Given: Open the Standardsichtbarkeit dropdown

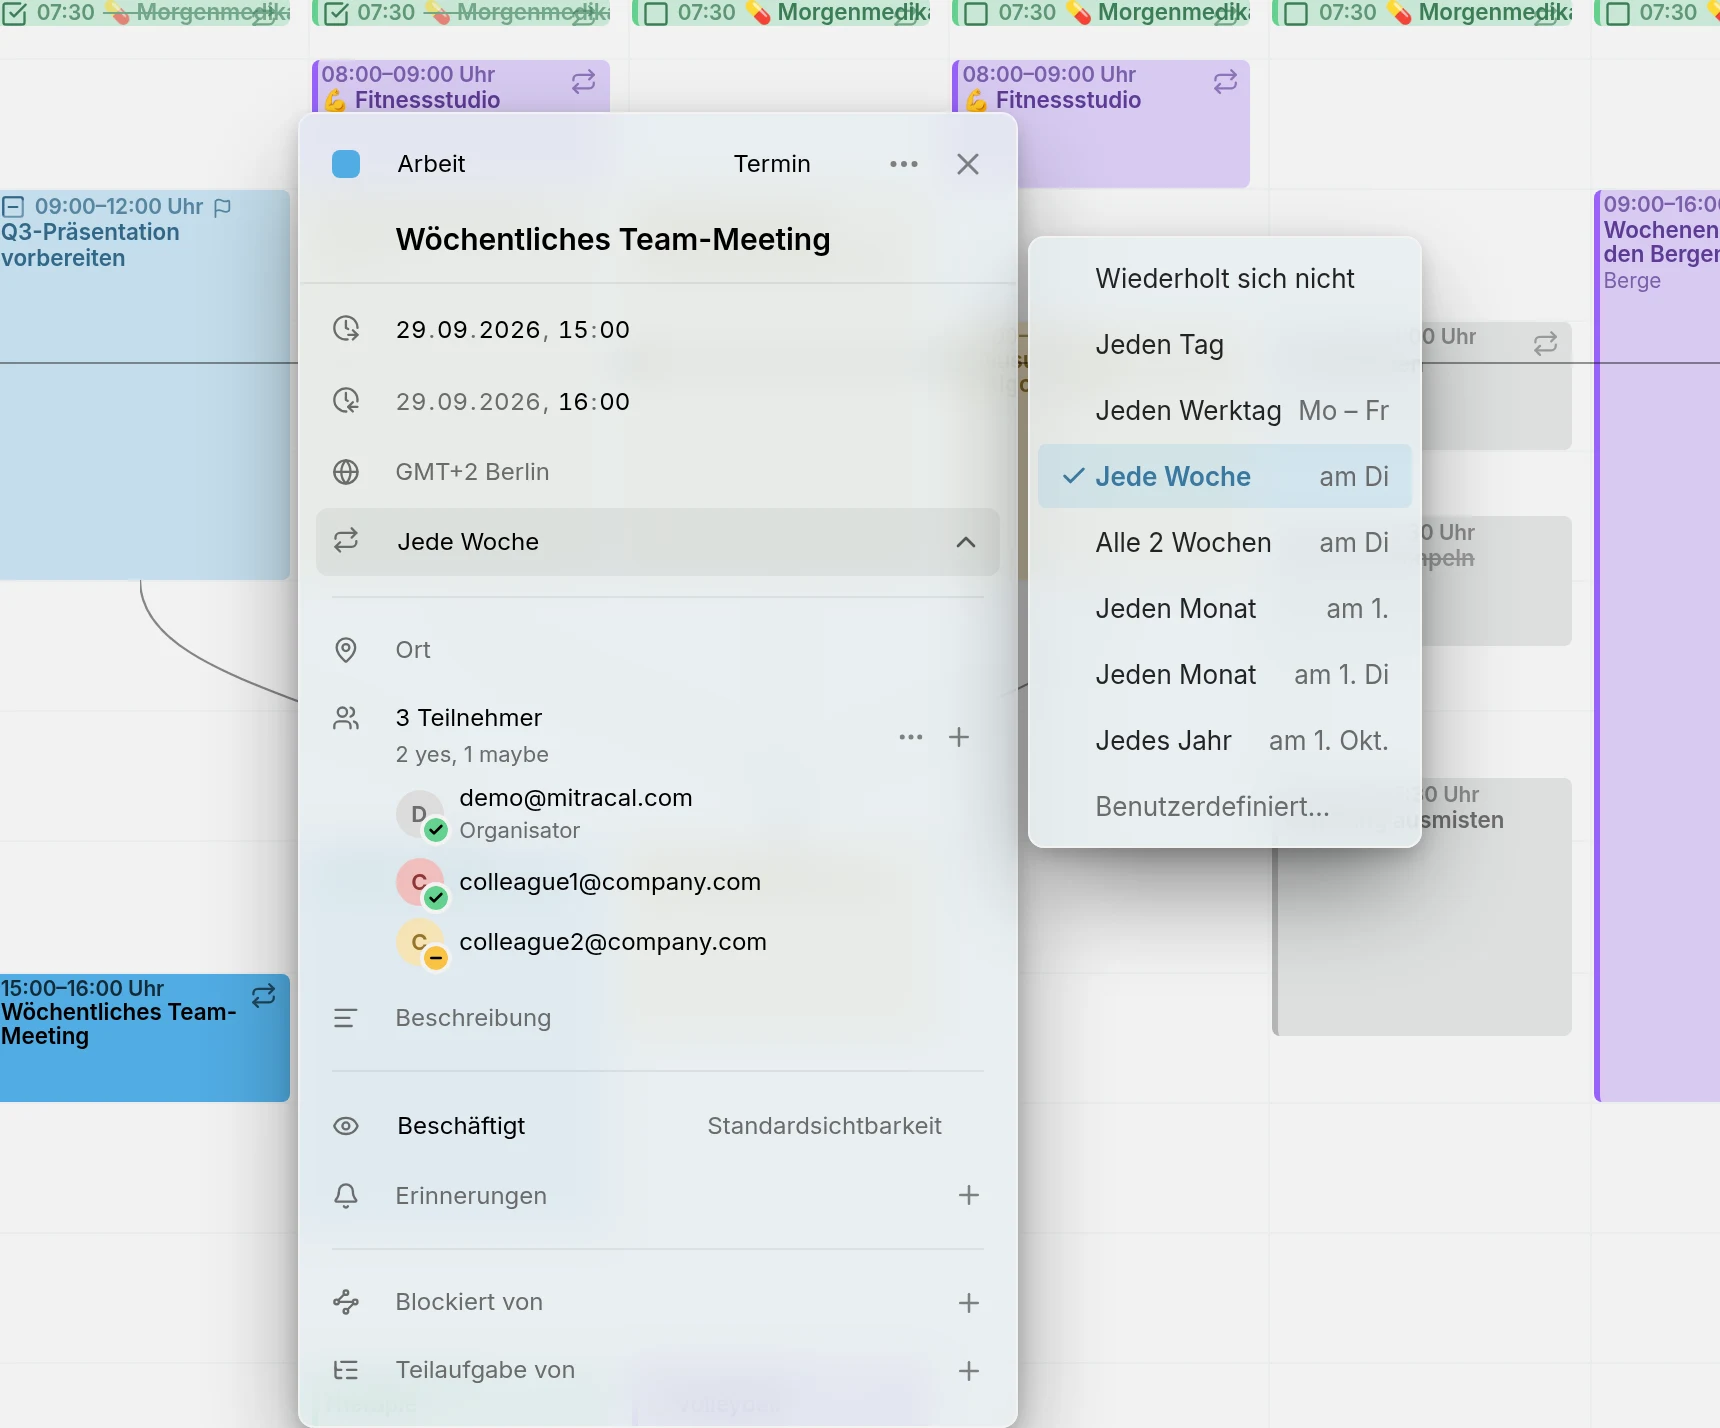Looking at the screenshot, I should tap(824, 1126).
